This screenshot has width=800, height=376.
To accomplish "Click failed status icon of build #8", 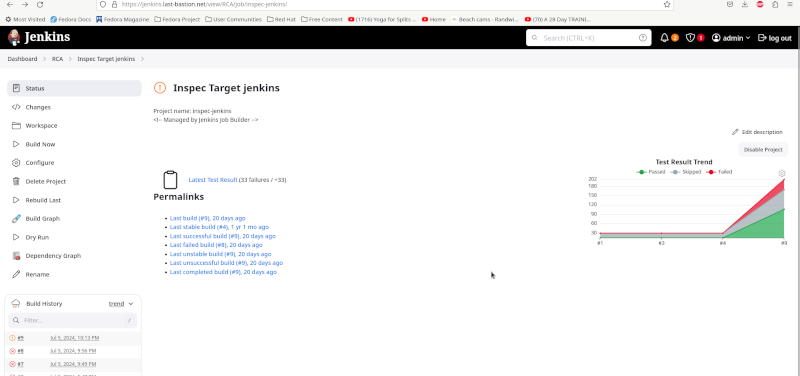I will coord(13,351).
